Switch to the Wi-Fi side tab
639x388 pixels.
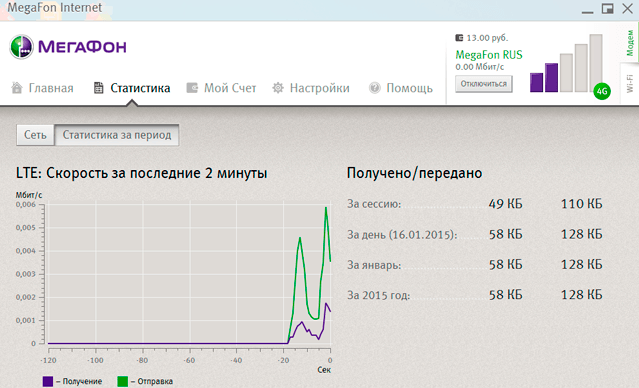[630, 83]
